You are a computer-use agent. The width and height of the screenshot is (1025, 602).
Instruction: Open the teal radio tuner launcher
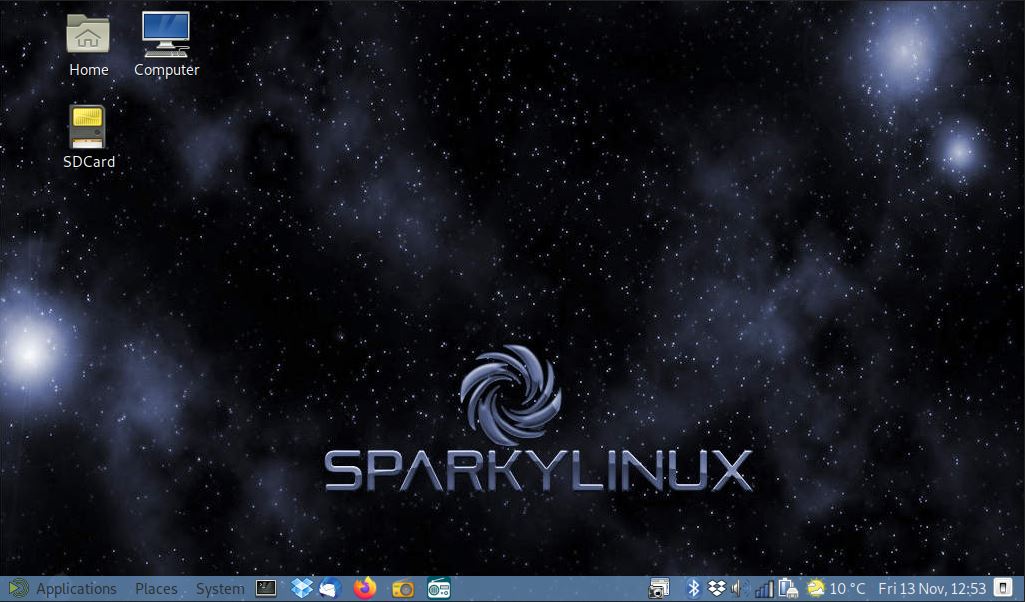point(439,588)
